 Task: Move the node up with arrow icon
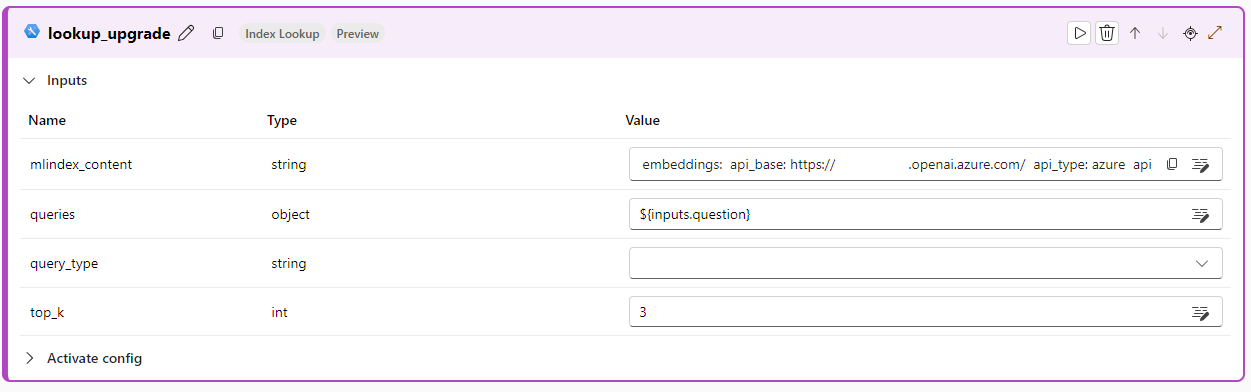coord(1135,33)
